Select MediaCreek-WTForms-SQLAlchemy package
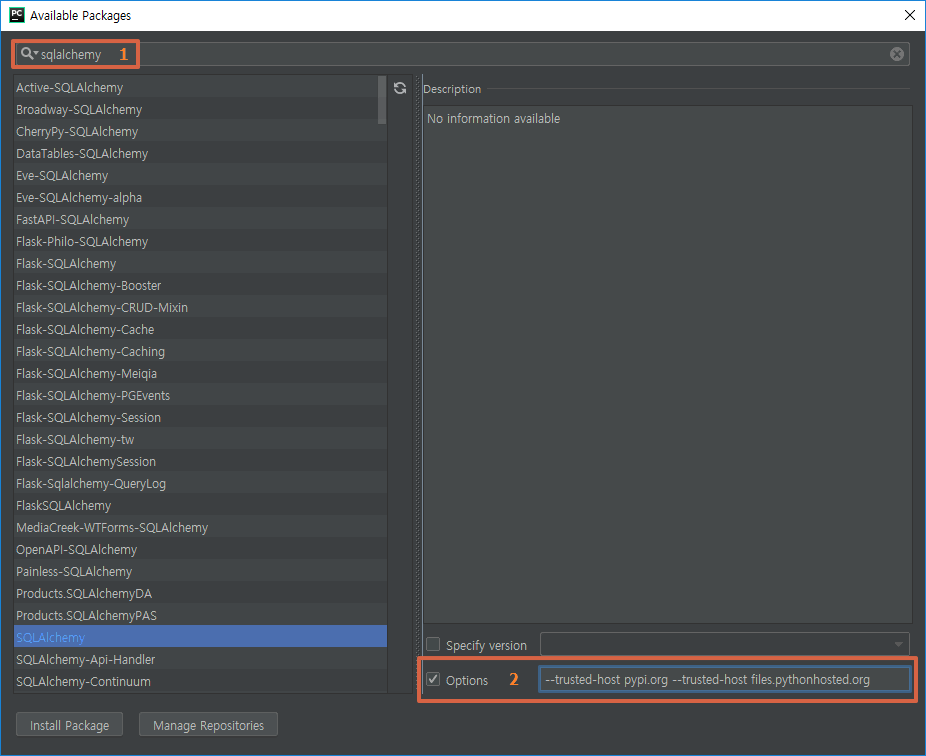This screenshot has width=926, height=756. point(200,527)
